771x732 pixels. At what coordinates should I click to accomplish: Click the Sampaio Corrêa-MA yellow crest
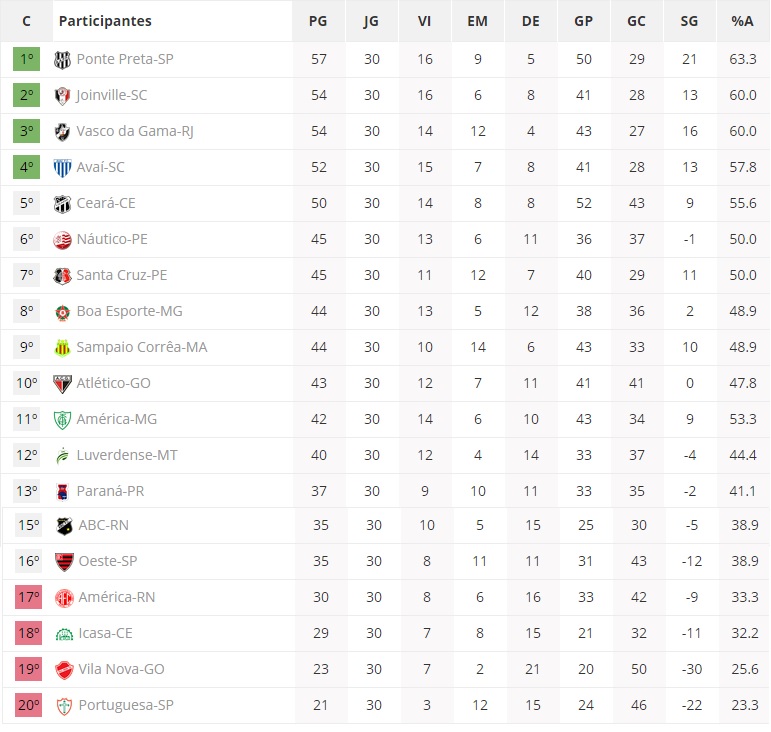(62, 348)
